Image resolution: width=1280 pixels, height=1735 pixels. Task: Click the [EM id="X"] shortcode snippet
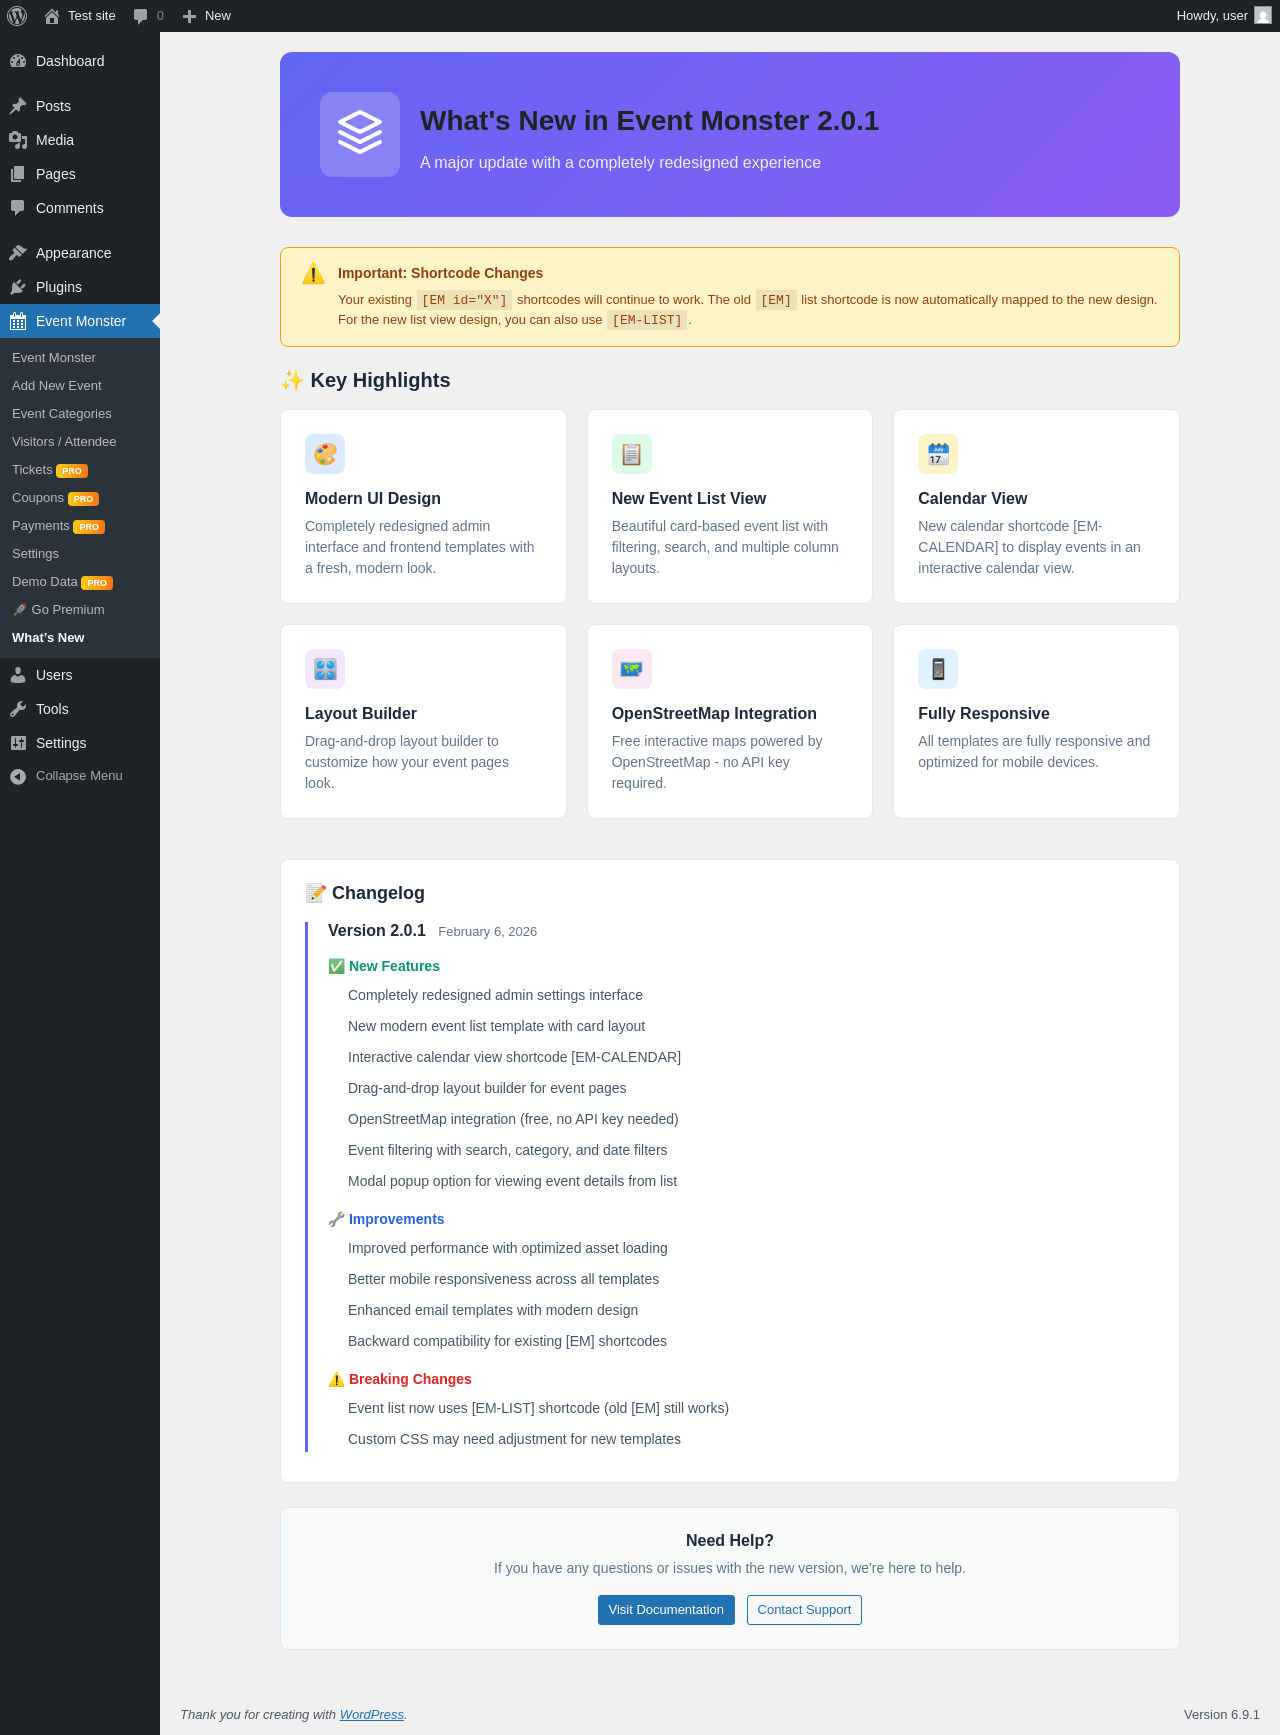click(x=464, y=300)
